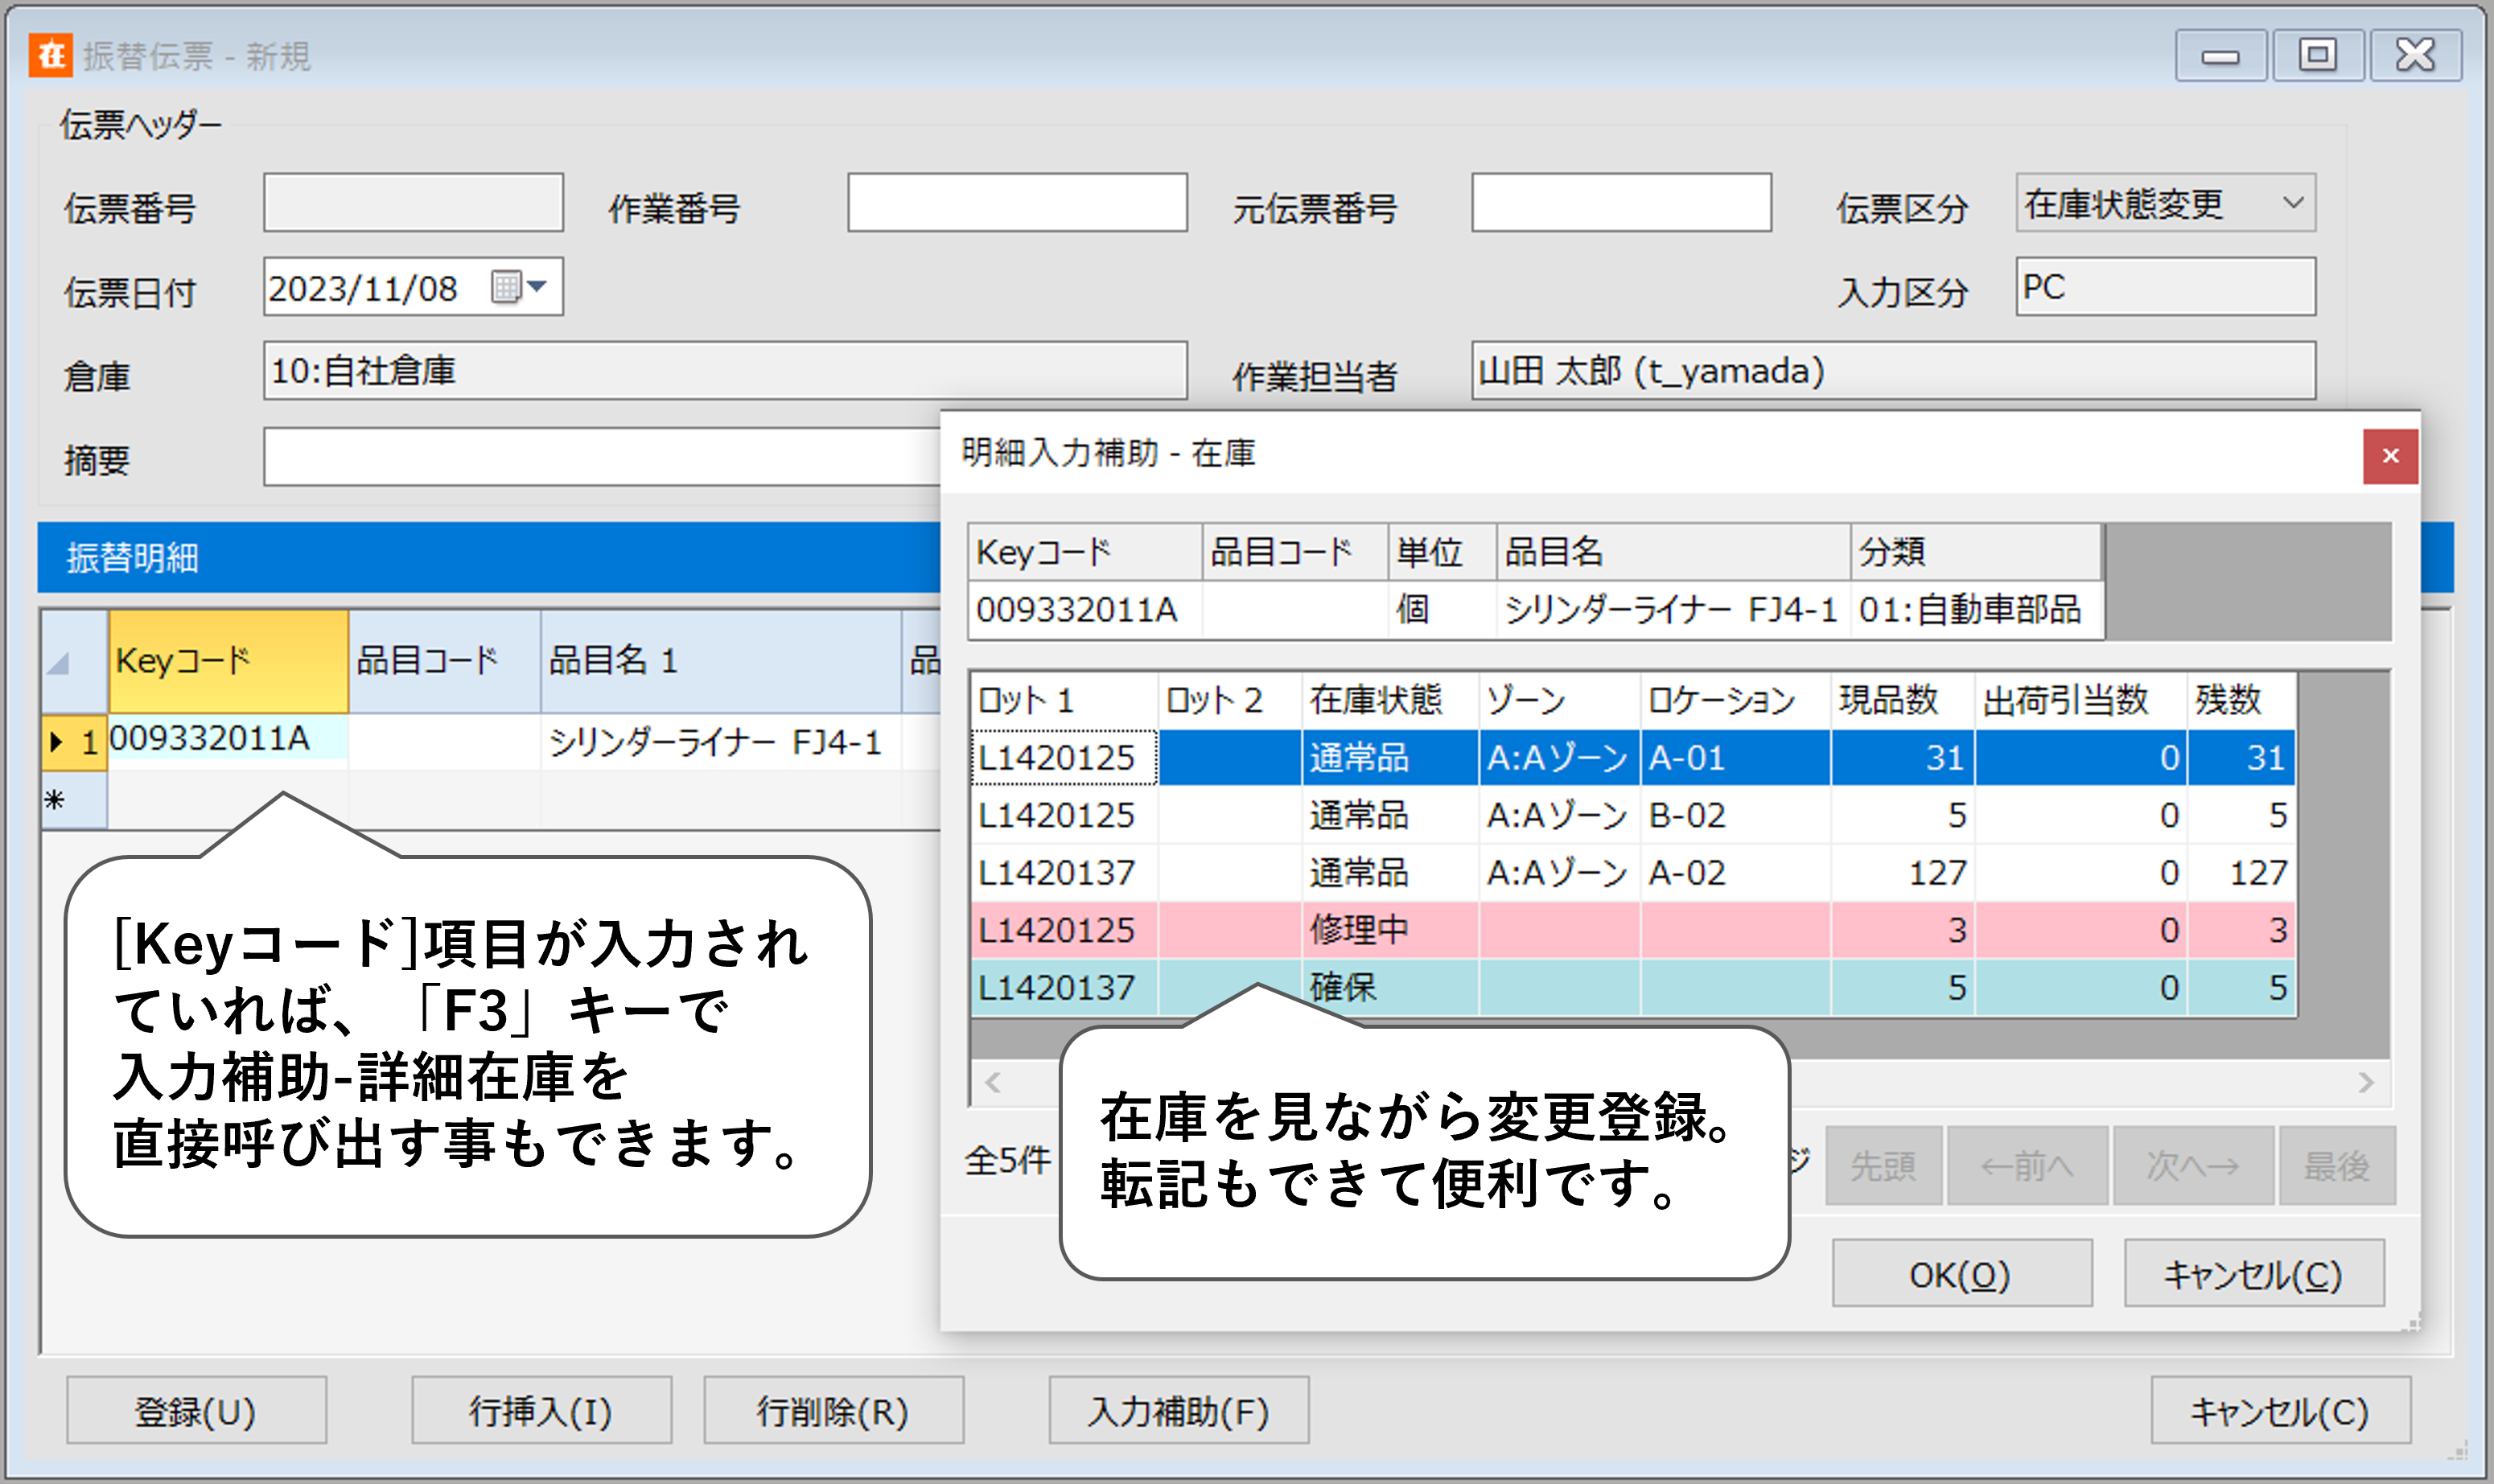Viewport: 2494px width, 1484px height.
Task: Click the 在庫状態 column header
Action: (1390, 700)
